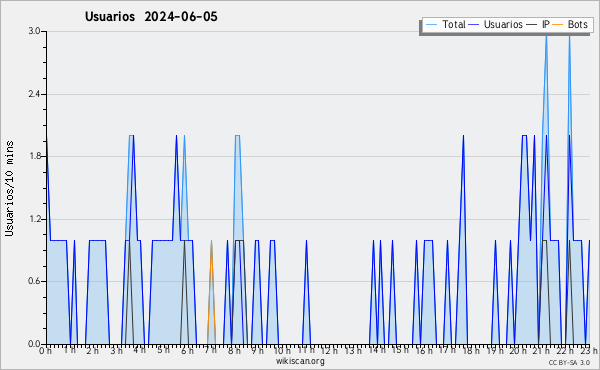The width and height of the screenshot is (600, 370).
Task: Click the '15 h' x-axis label
Action: pos(400,350)
